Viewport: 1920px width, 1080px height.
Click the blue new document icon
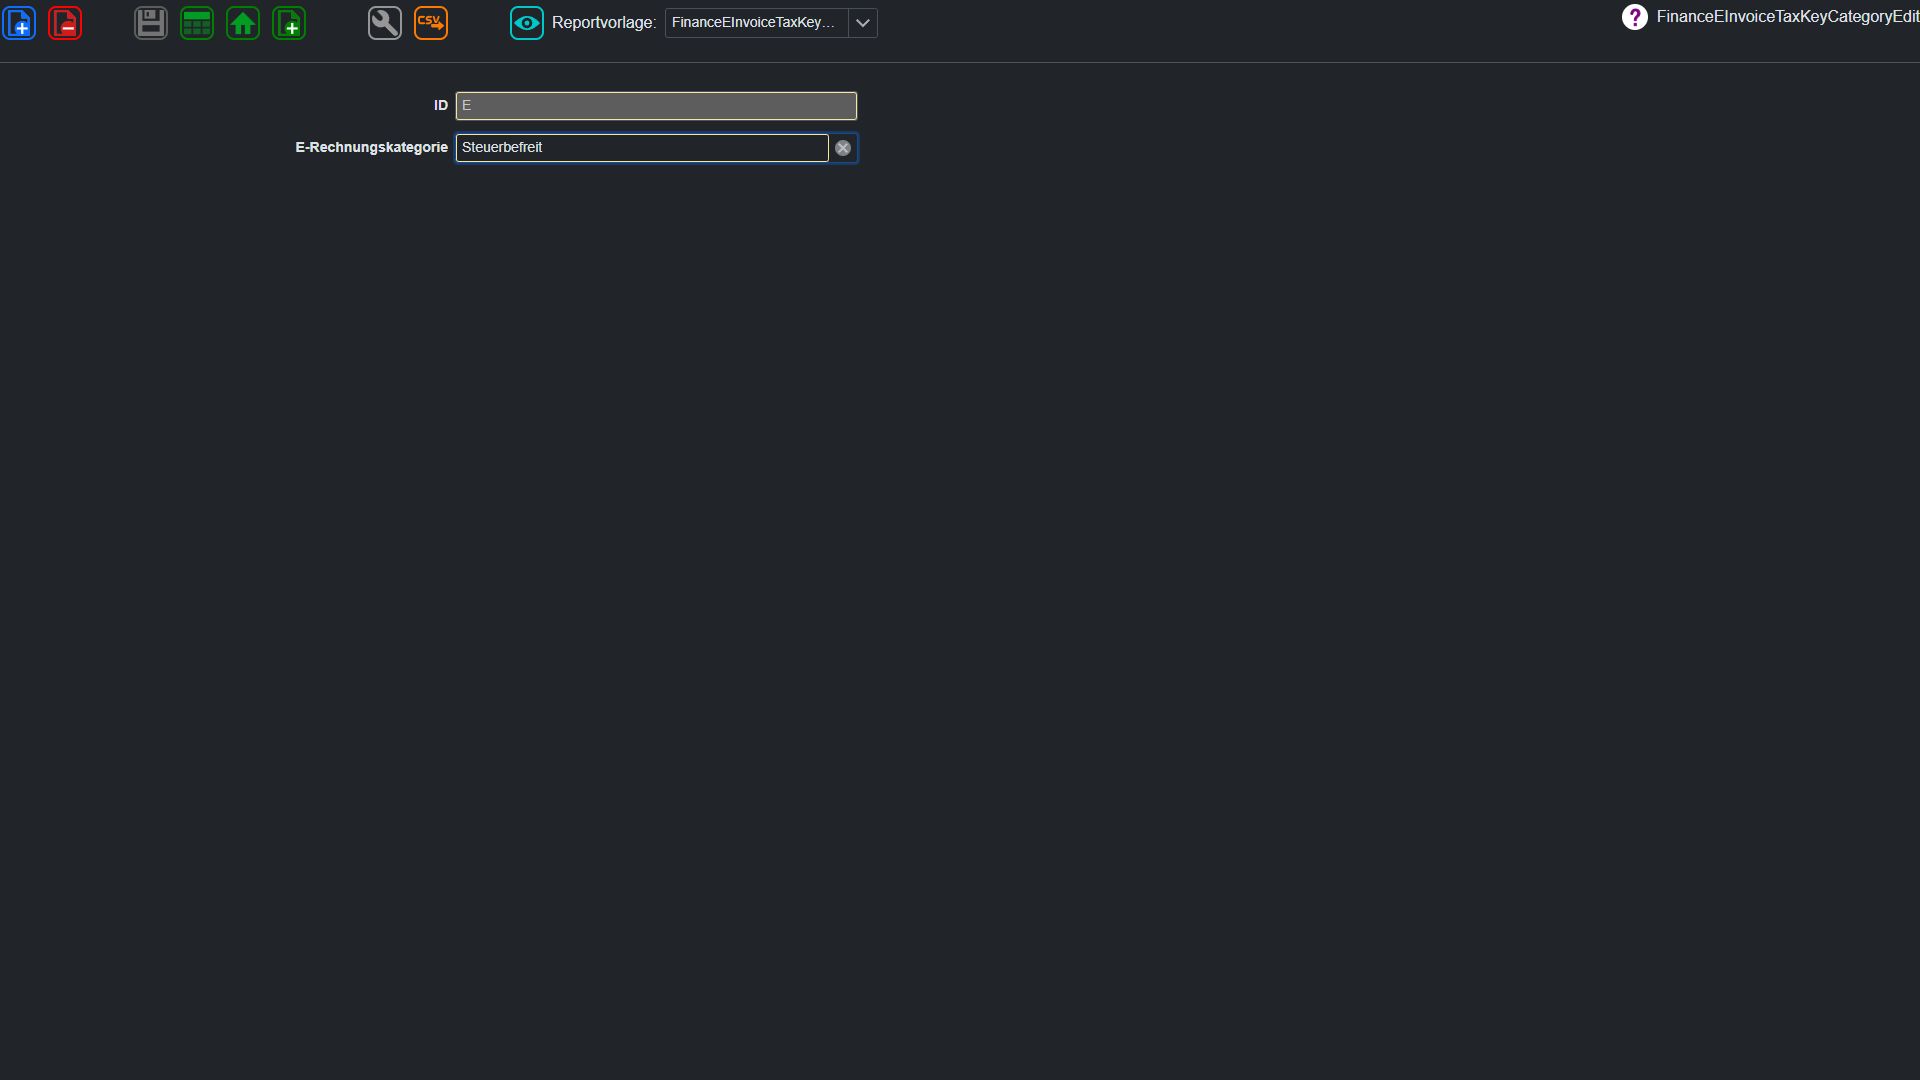point(19,23)
